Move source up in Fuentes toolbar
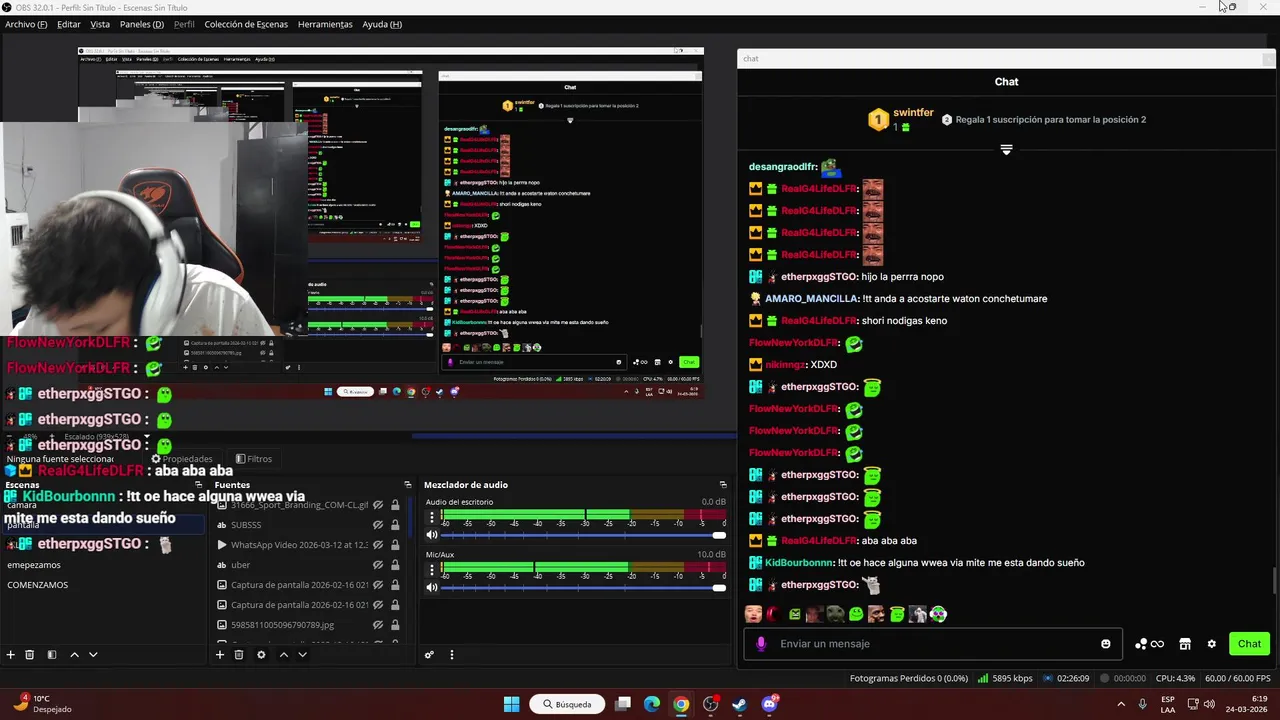Screen dimensions: 1280x720 tap(283, 655)
